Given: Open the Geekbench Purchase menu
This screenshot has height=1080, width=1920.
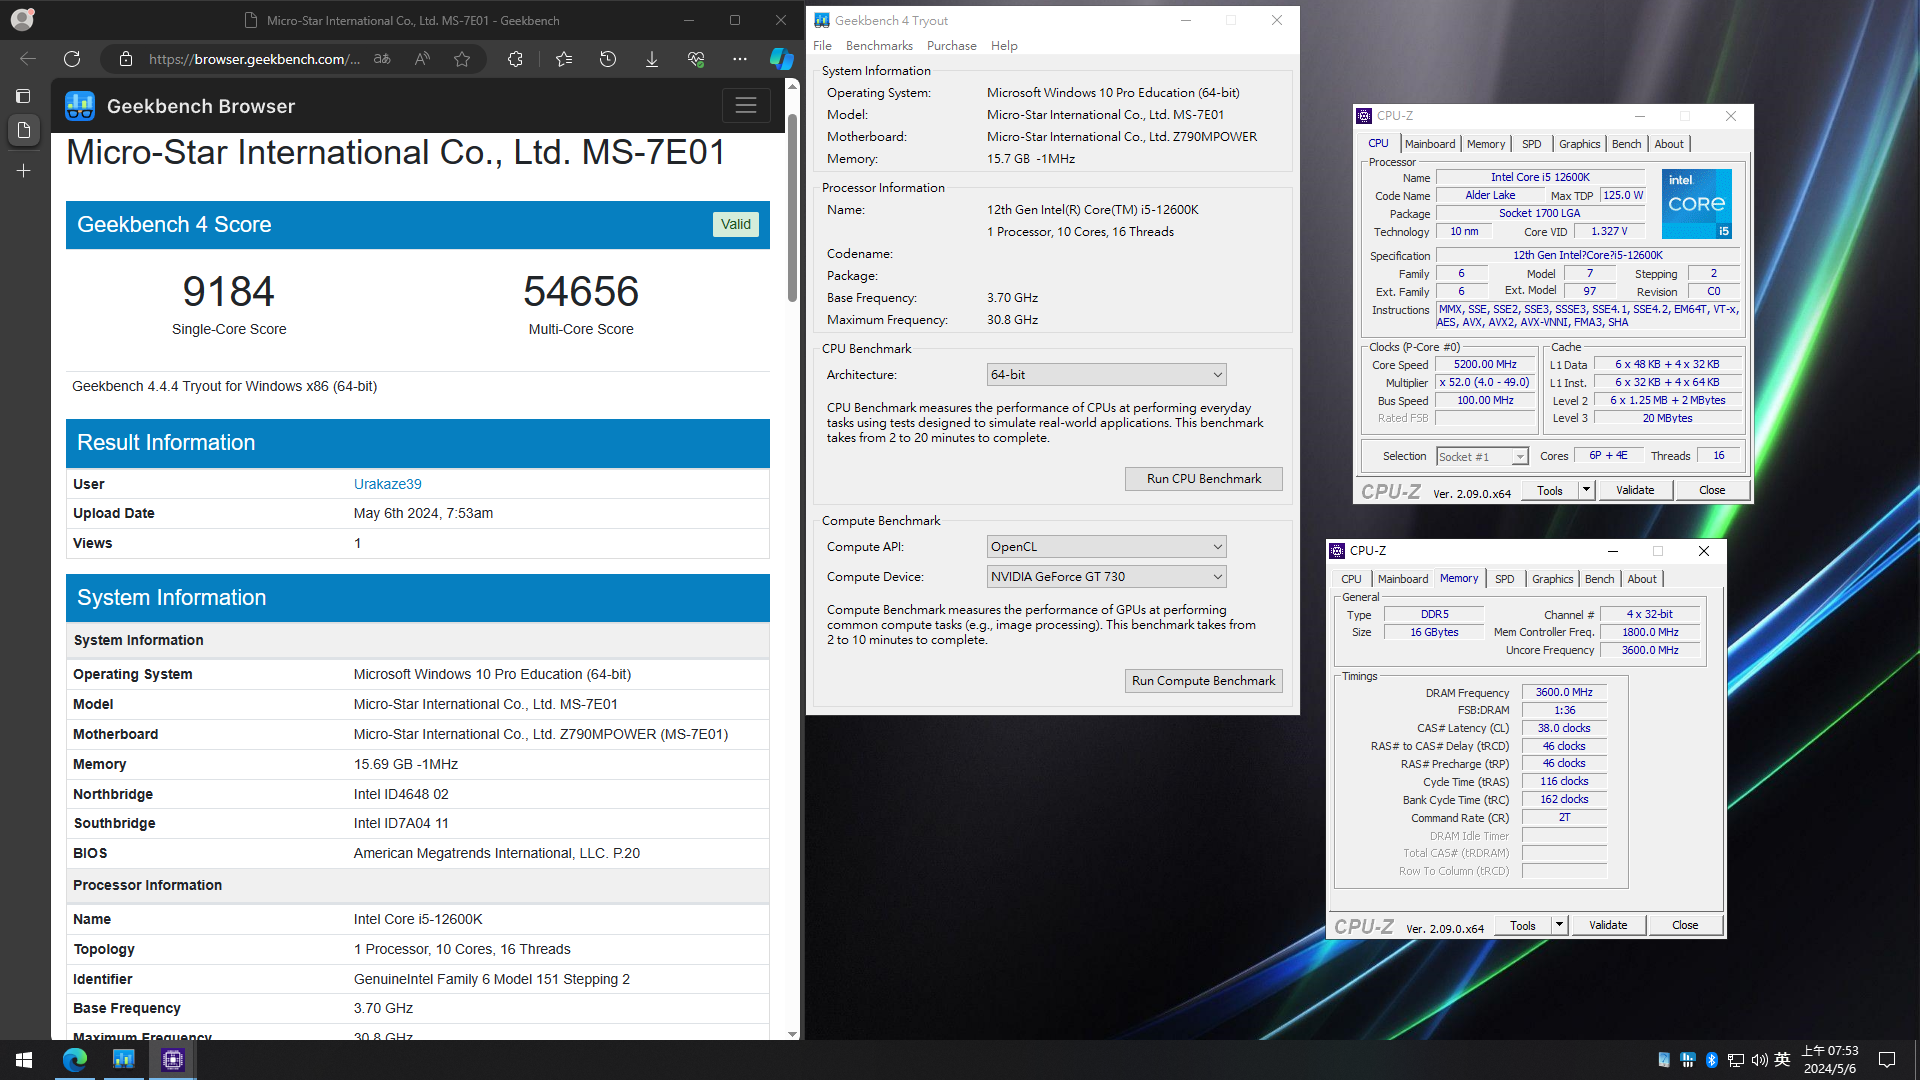Looking at the screenshot, I should (951, 46).
